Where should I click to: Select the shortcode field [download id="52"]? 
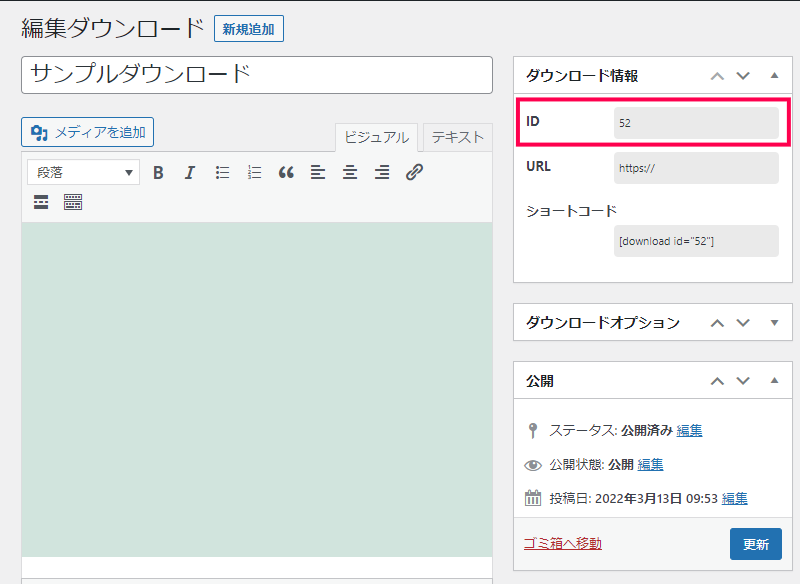[696, 241]
